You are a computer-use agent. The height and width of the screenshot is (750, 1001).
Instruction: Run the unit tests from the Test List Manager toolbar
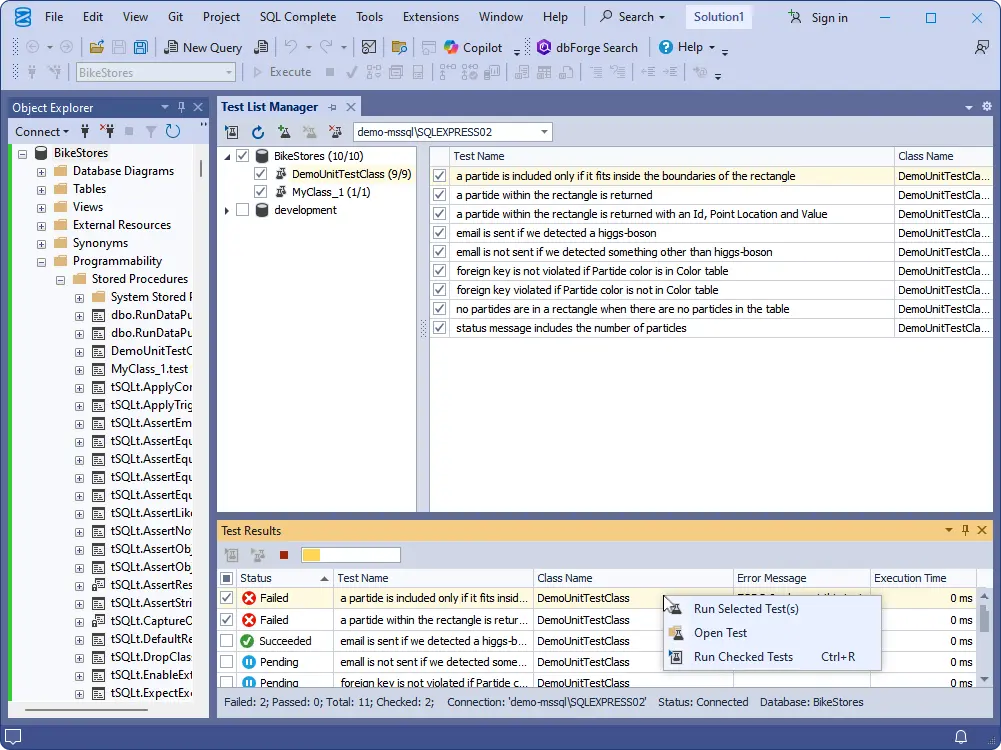click(x=231, y=131)
